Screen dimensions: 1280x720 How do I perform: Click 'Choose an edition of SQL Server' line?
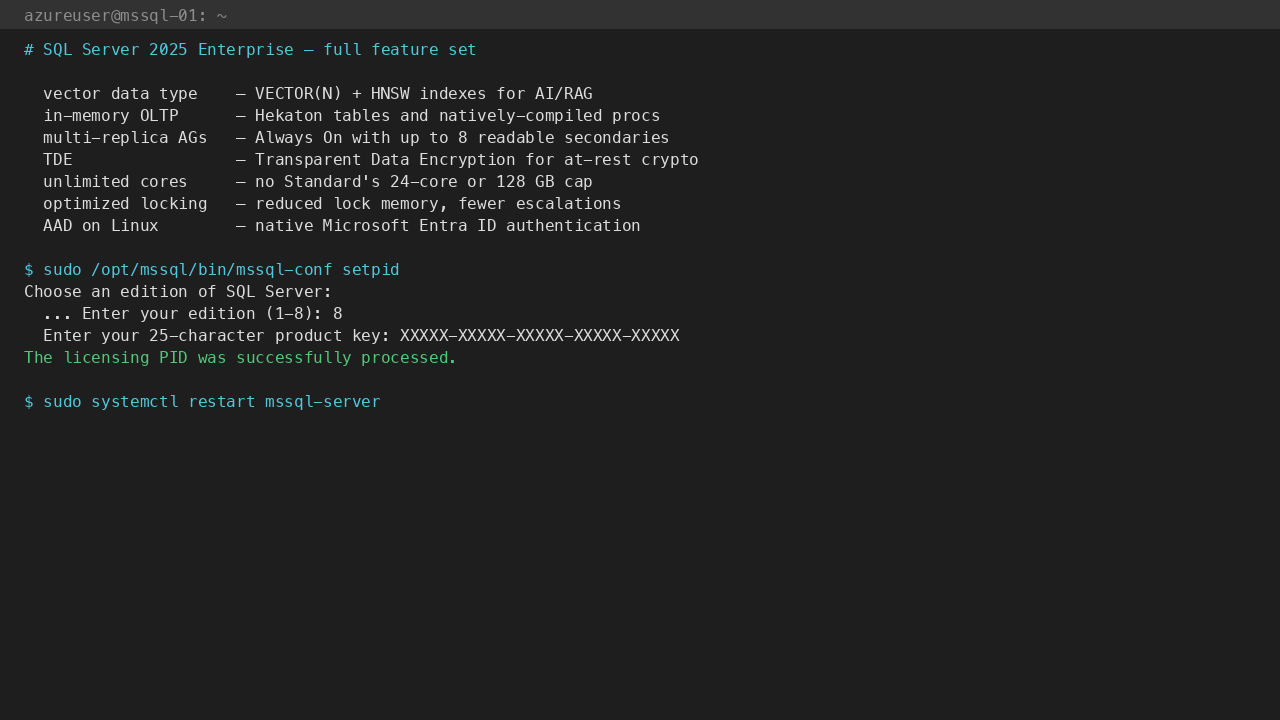point(178,292)
